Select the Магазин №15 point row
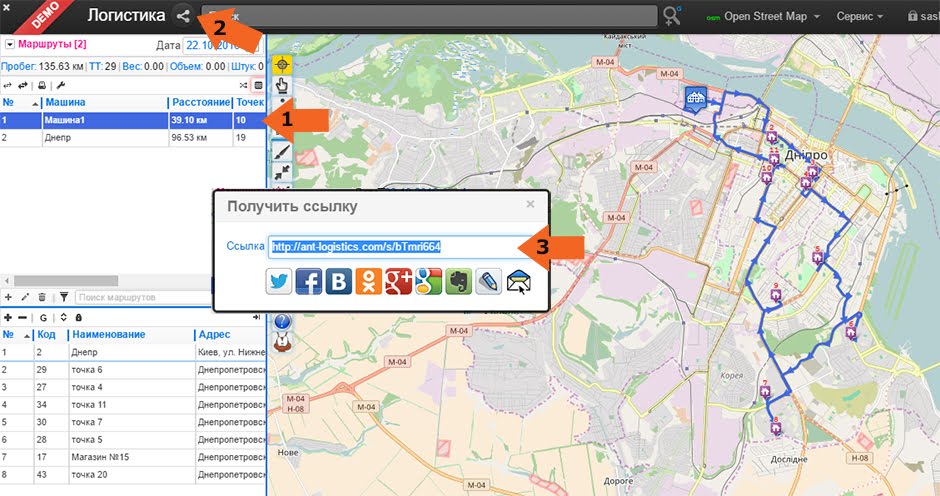 pyautogui.click(x=132, y=457)
